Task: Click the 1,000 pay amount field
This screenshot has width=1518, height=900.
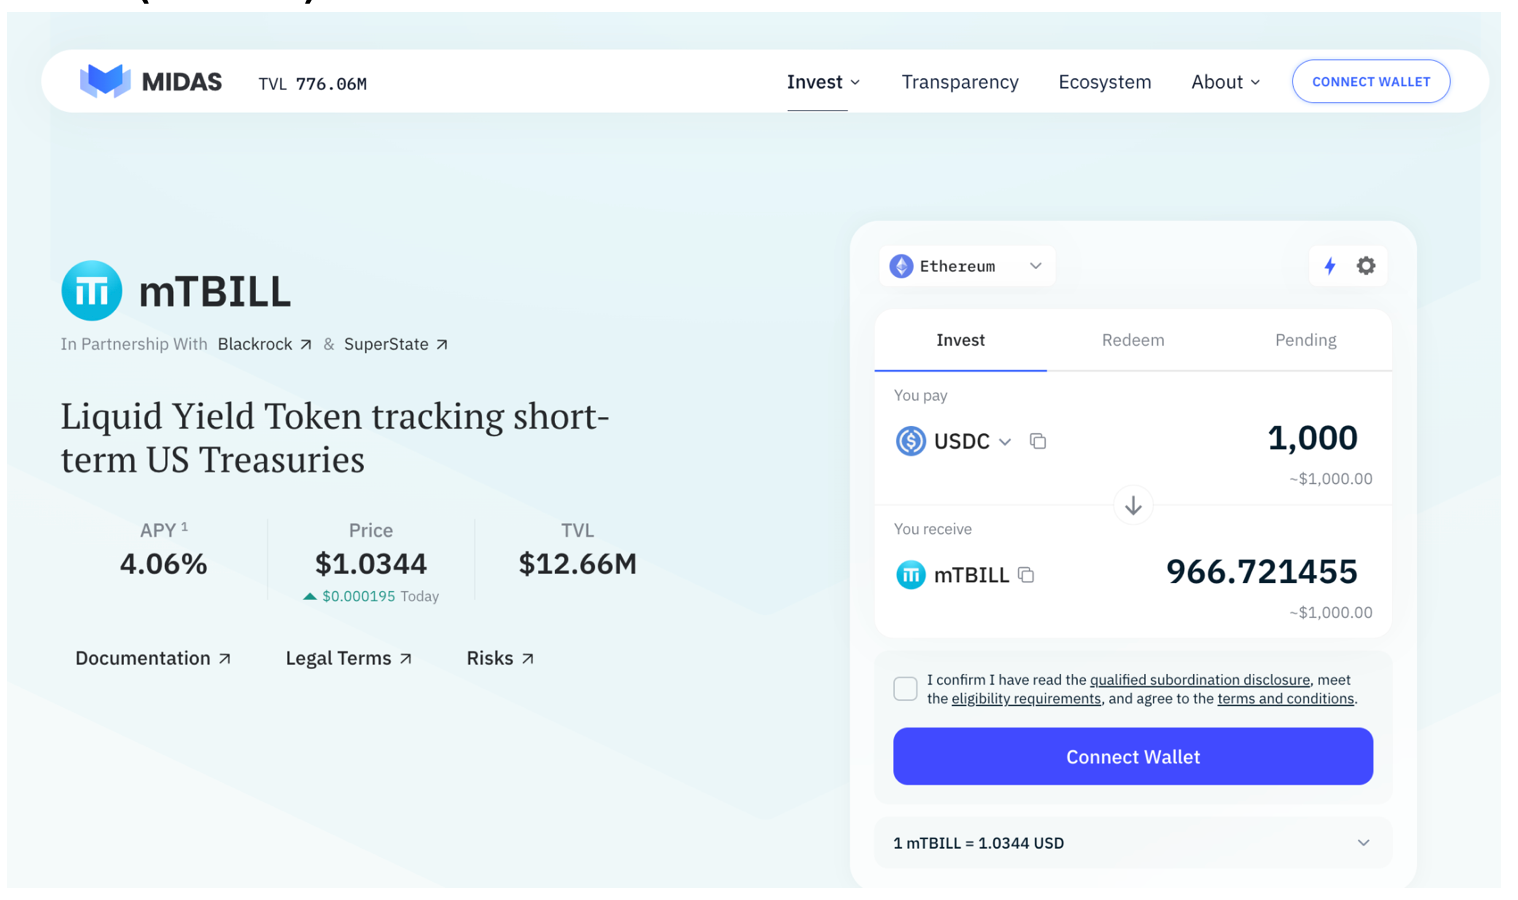Action: [x=1311, y=438]
